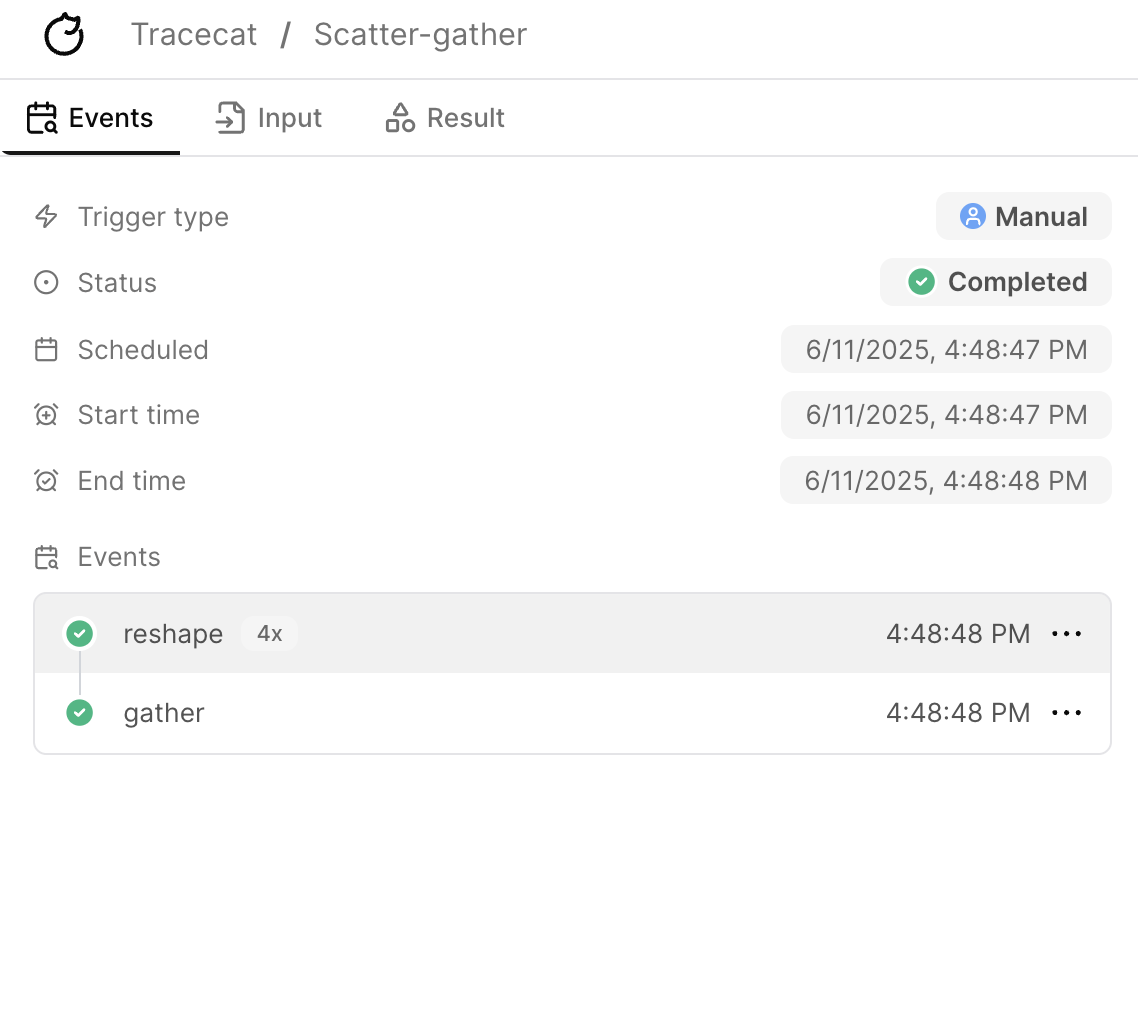The height and width of the screenshot is (1032, 1138).
Task: Click the Events section calendar-search icon
Action: [x=46, y=557]
